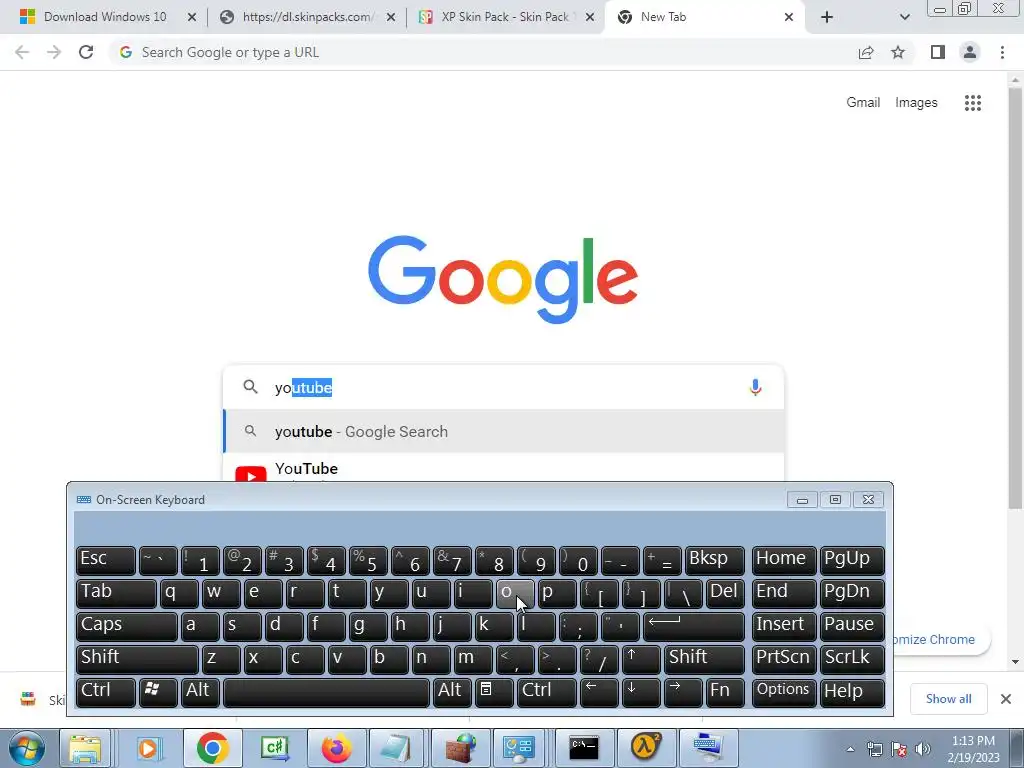Click the space bar key
Image resolution: width=1024 pixels, height=768 pixels.
coord(326,692)
